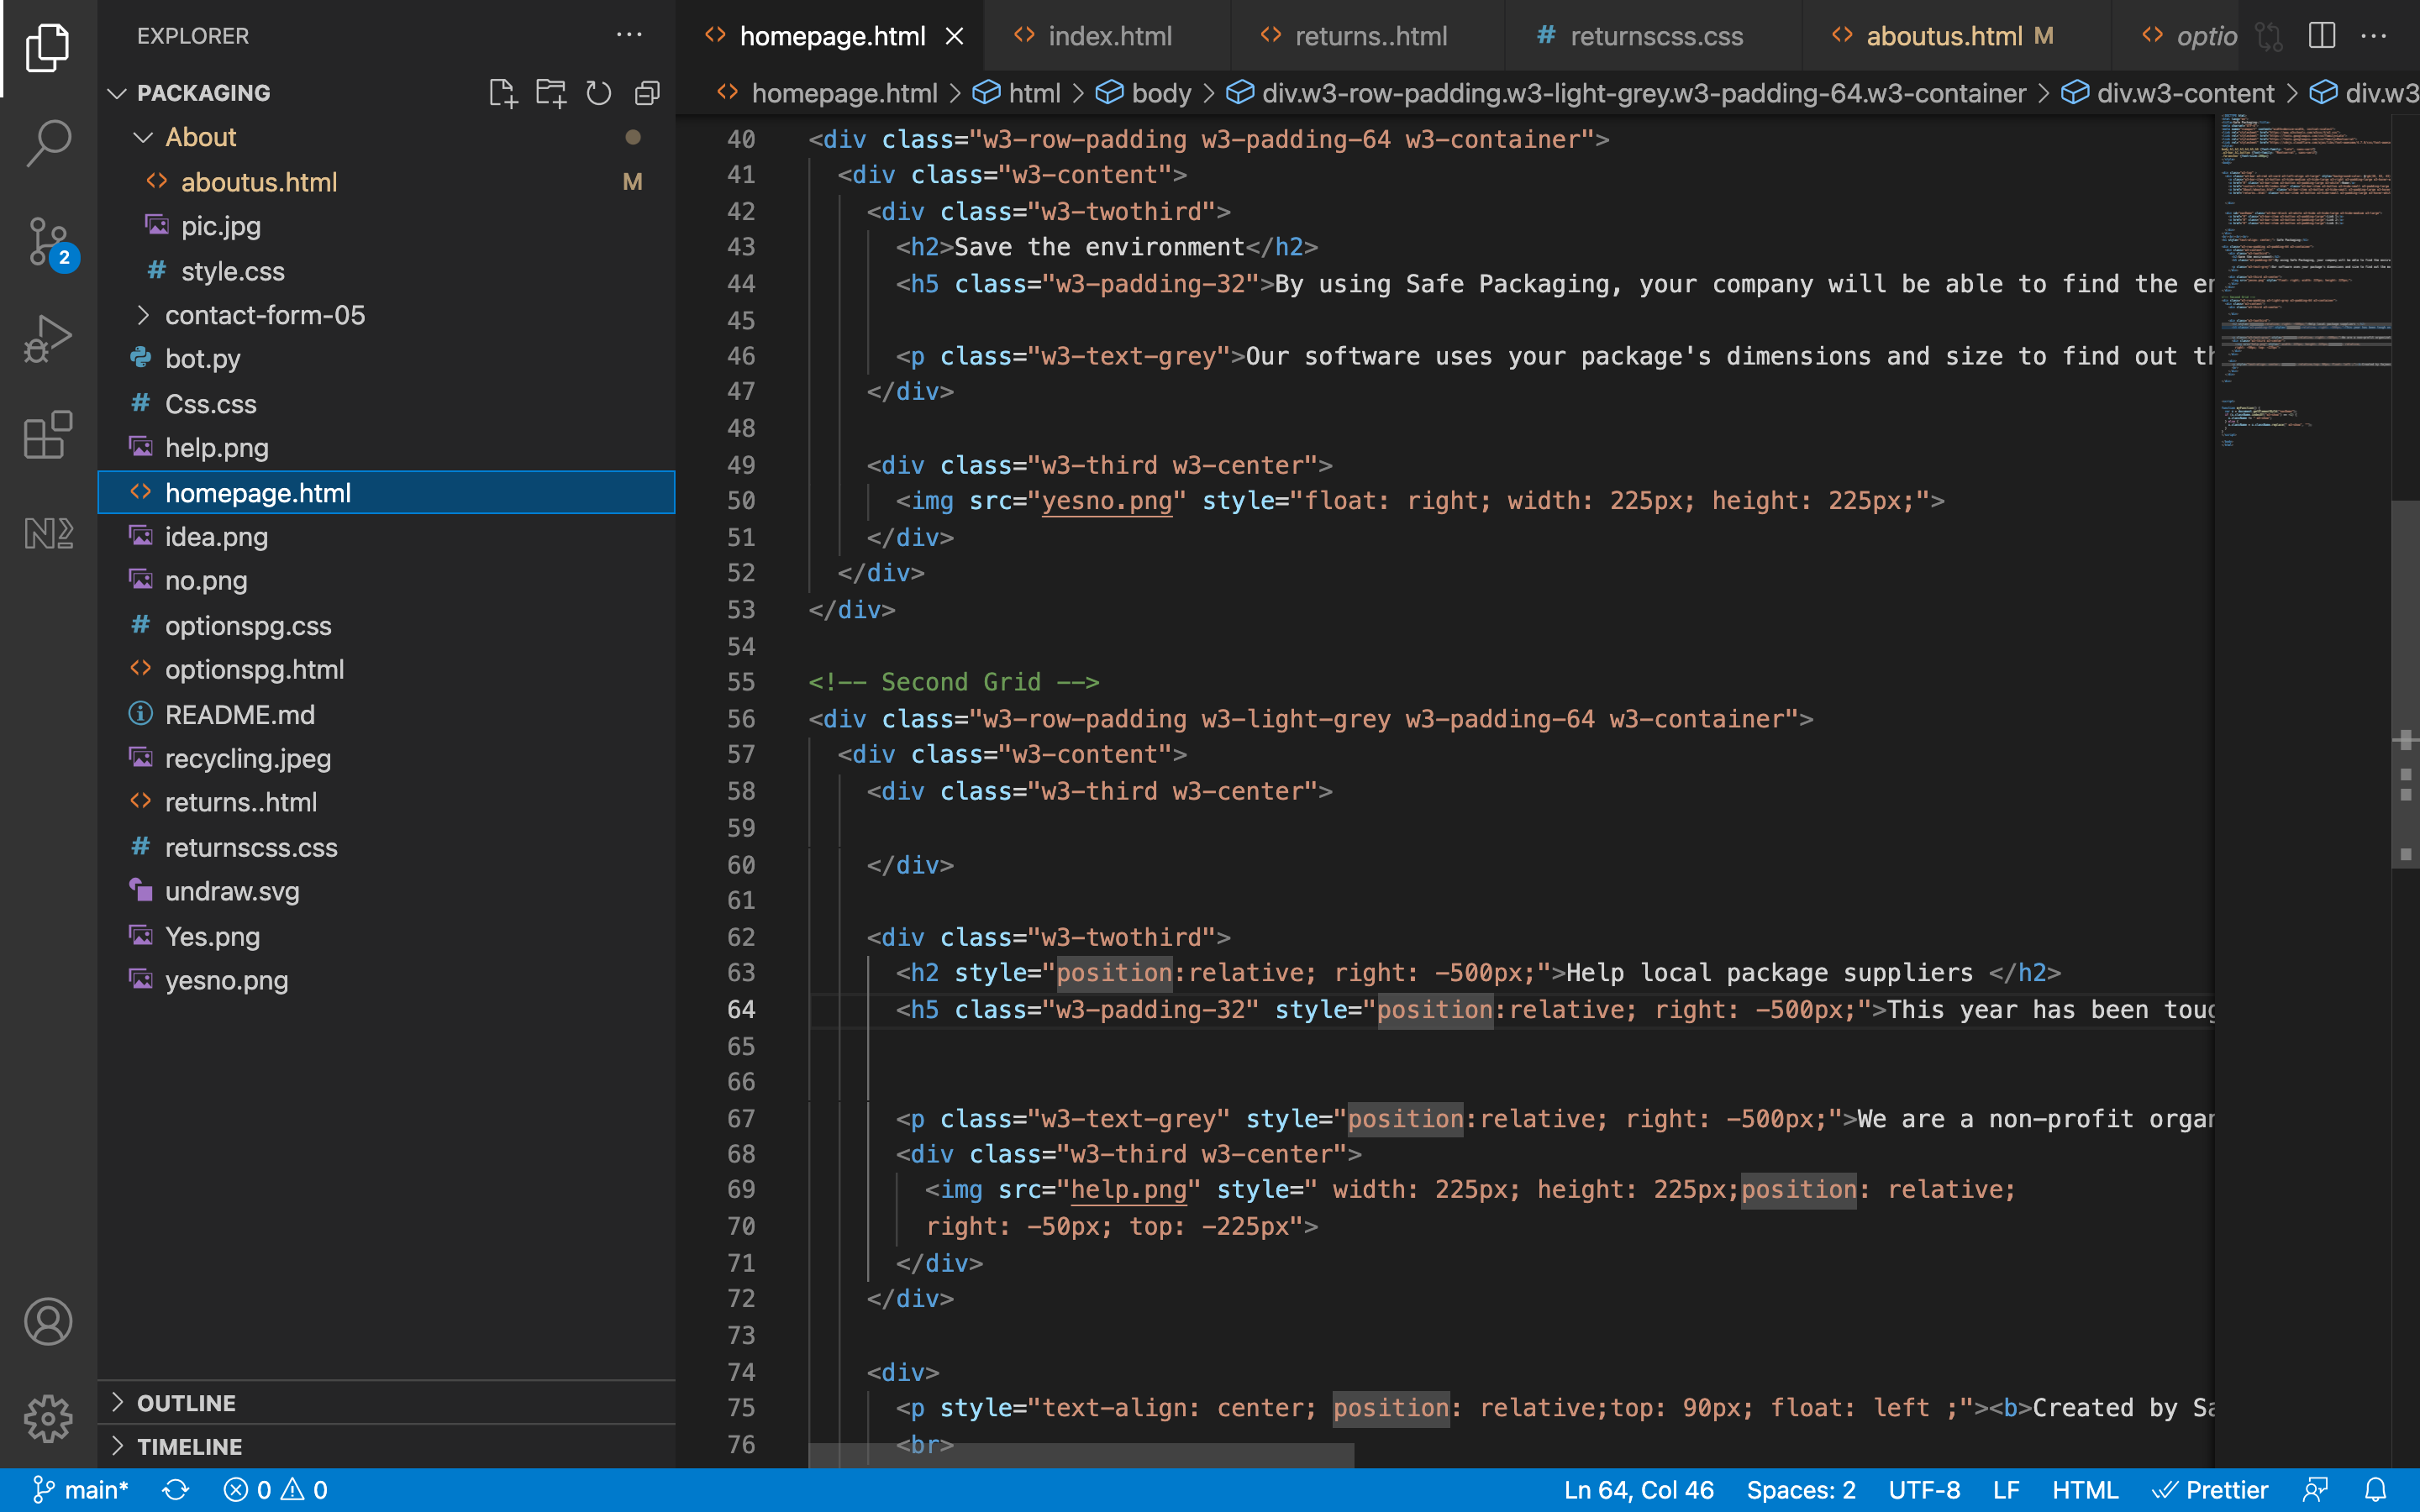This screenshot has width=2420, height=1512.
Task: Click the New Folder icon in explorer
Action: (550, 93)
